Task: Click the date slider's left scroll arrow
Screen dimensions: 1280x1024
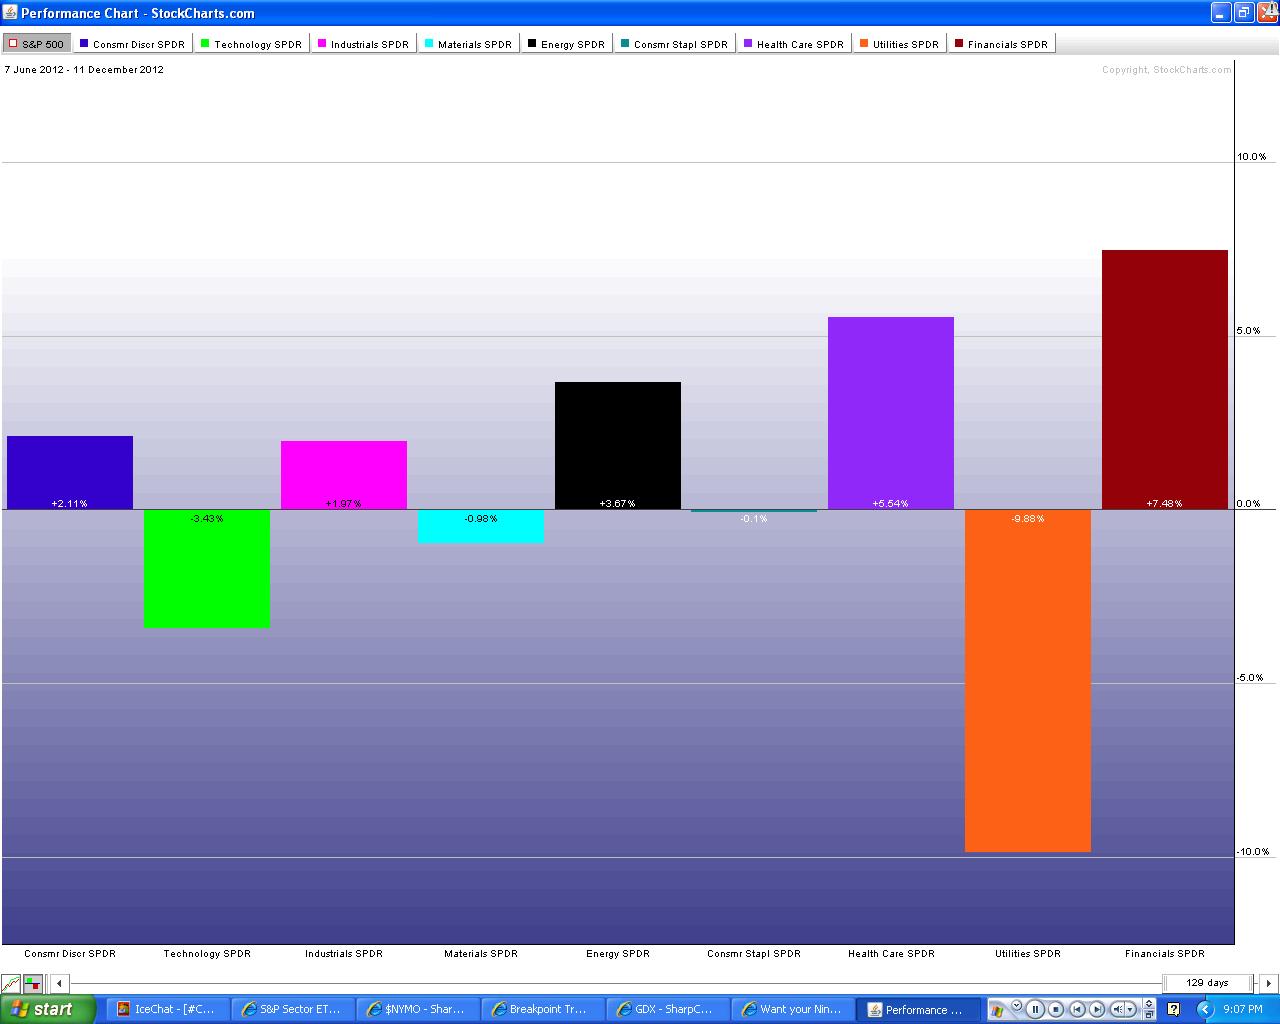Action: (59, 983)
